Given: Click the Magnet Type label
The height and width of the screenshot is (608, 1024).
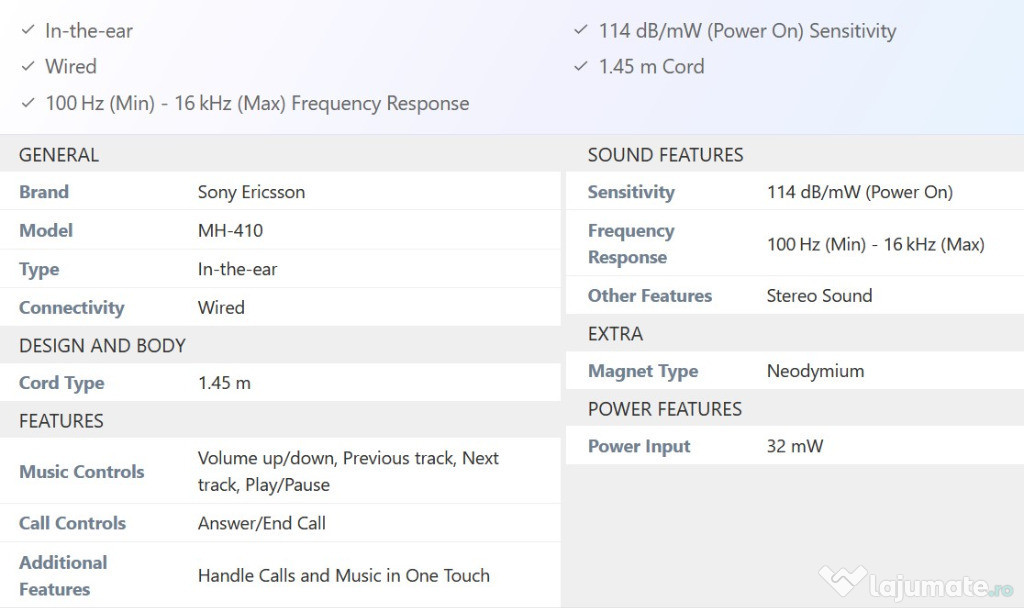Looking at the screenshot, I should tap(643, 371).
